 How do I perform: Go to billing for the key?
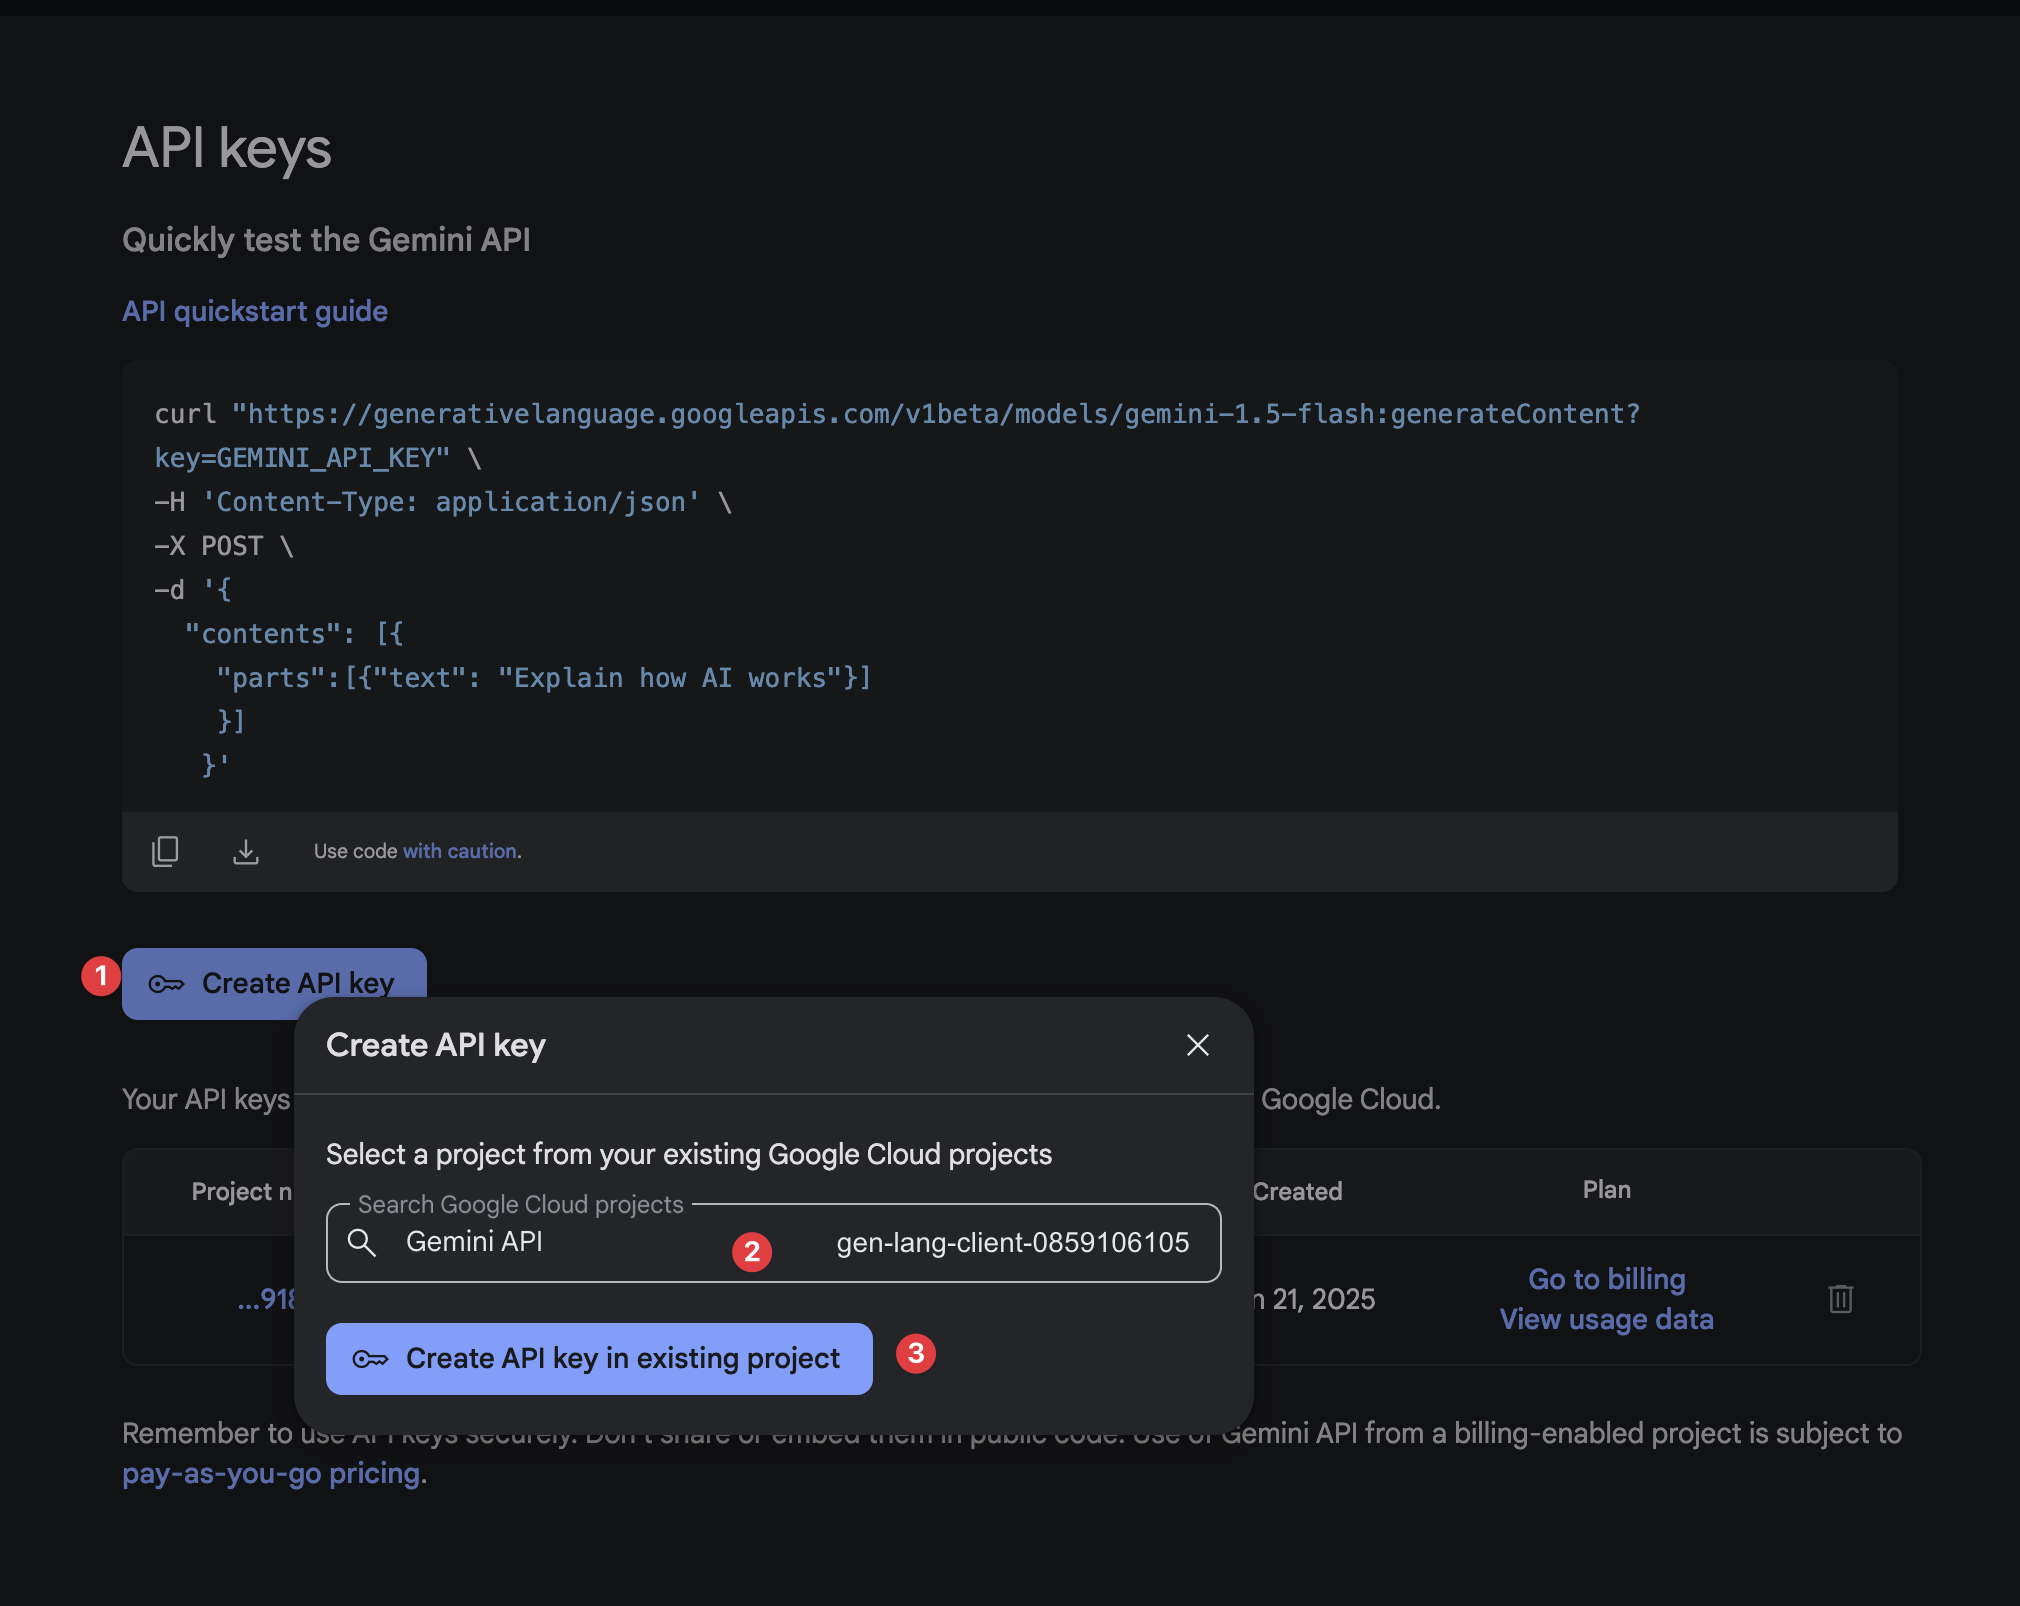(x=1607, y=1279)
